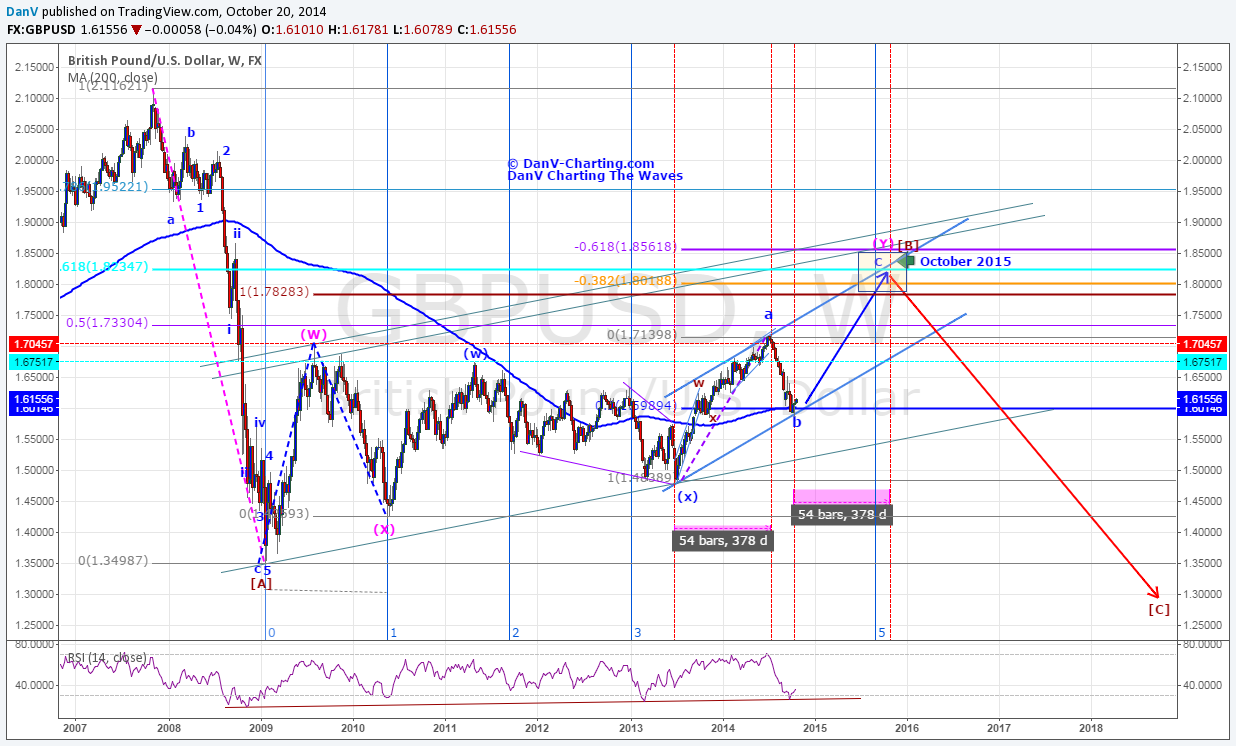The image size is (1236, 746).
Task: Click the 2012 year label on the time axis
Action: pos(538,730)
